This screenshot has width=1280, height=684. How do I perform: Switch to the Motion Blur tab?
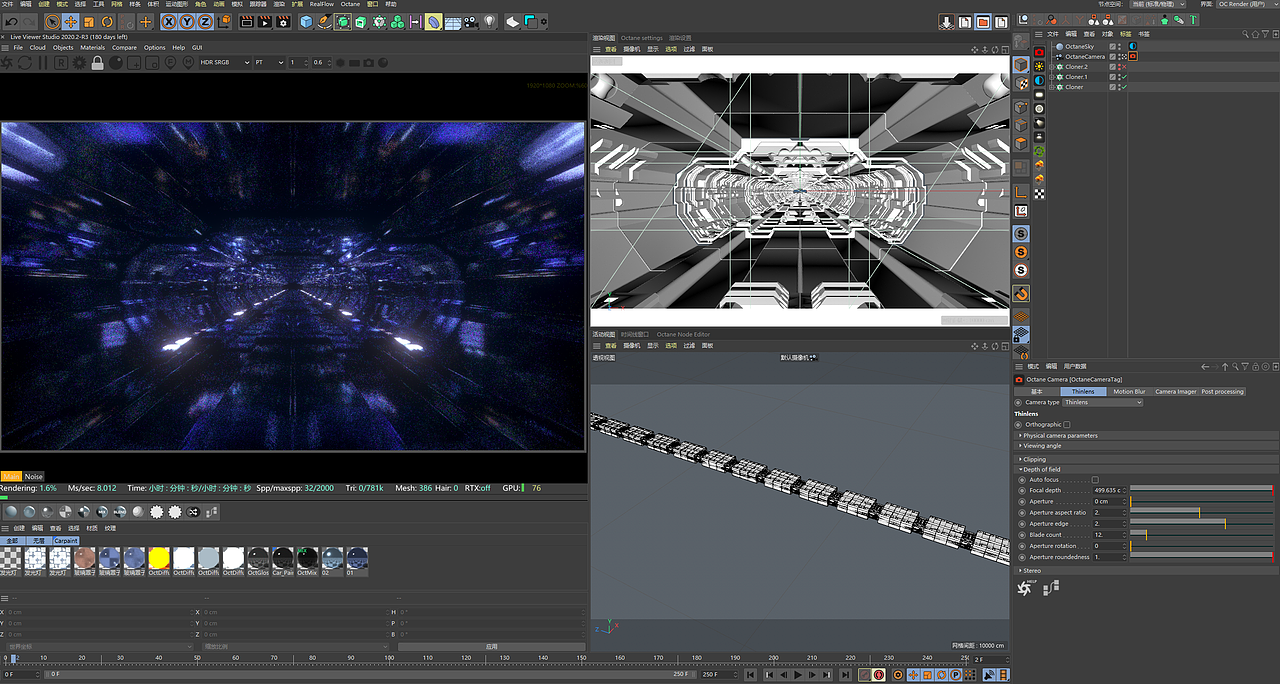(1129, 391)
